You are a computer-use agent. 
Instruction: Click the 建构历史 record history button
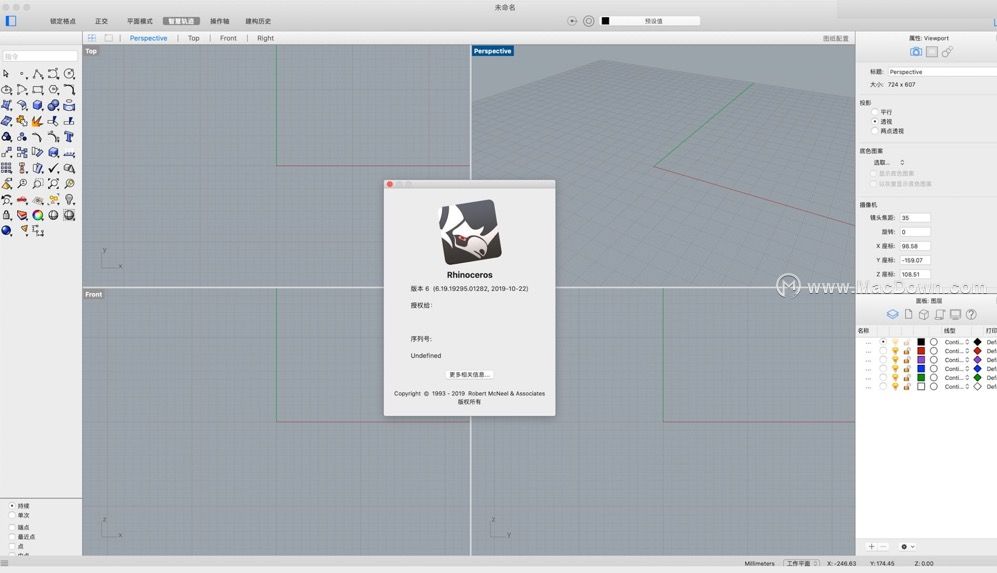[x=258, y=21]
